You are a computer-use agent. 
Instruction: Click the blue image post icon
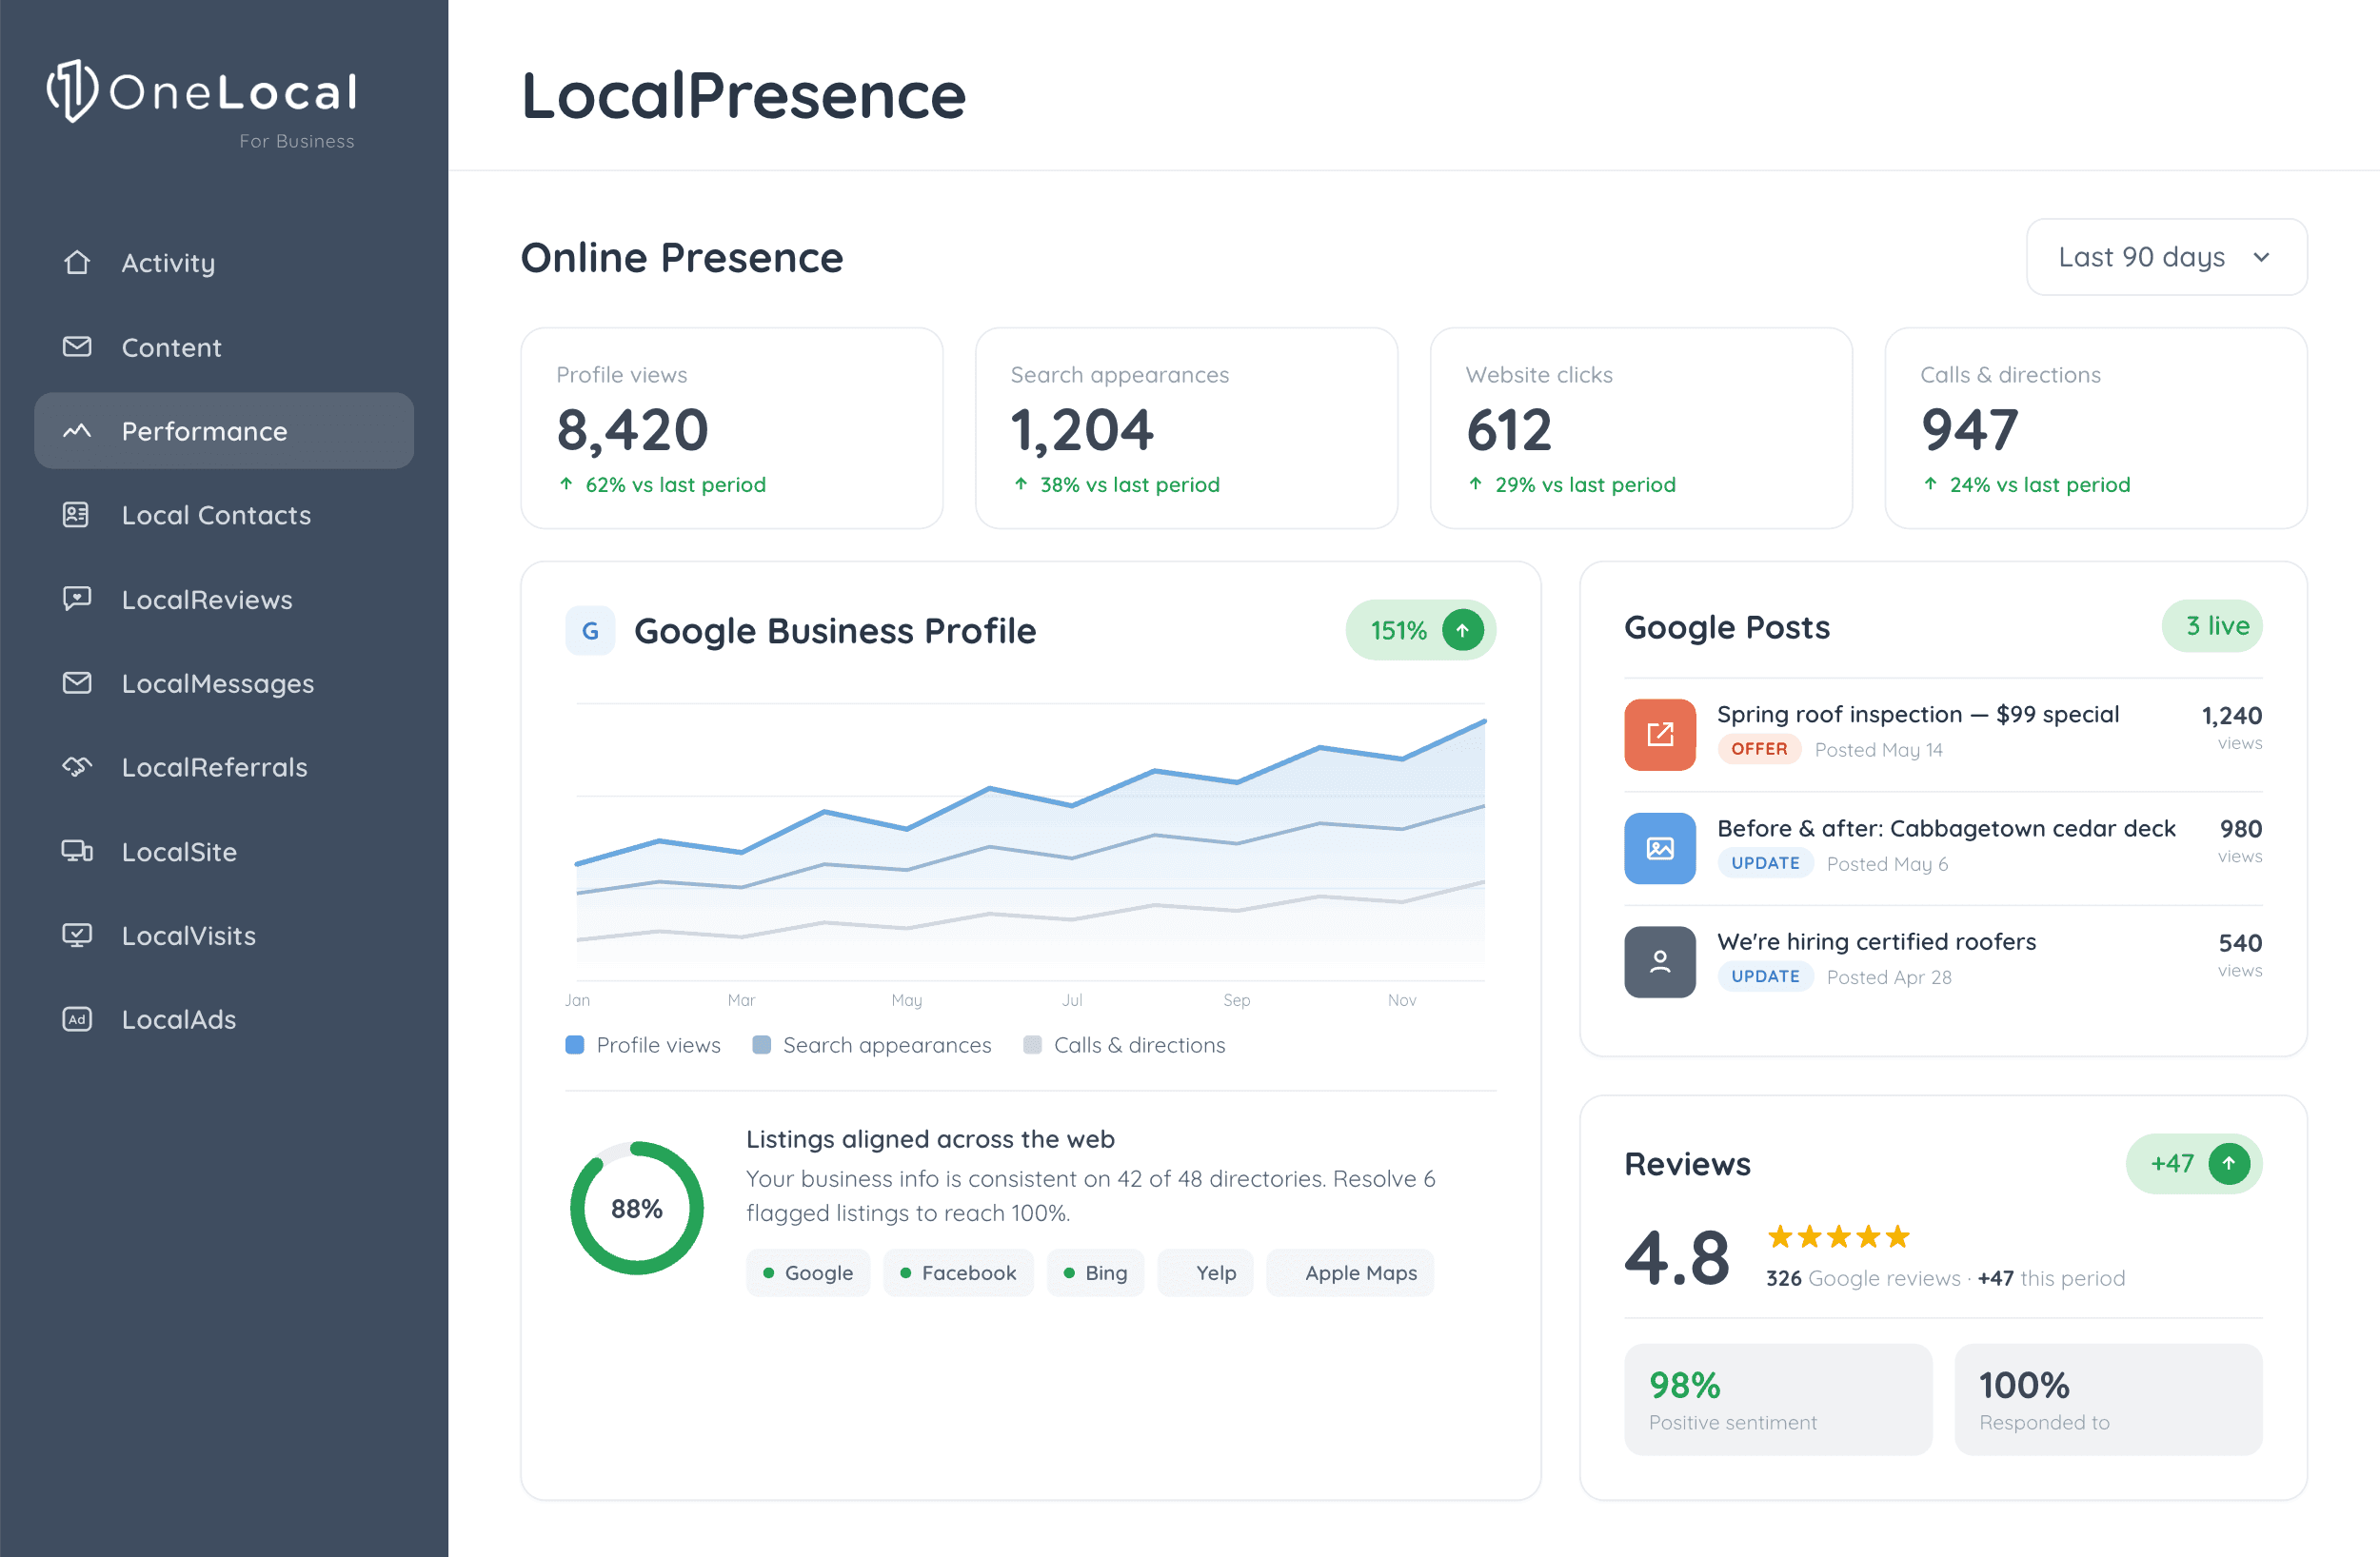1659,848
